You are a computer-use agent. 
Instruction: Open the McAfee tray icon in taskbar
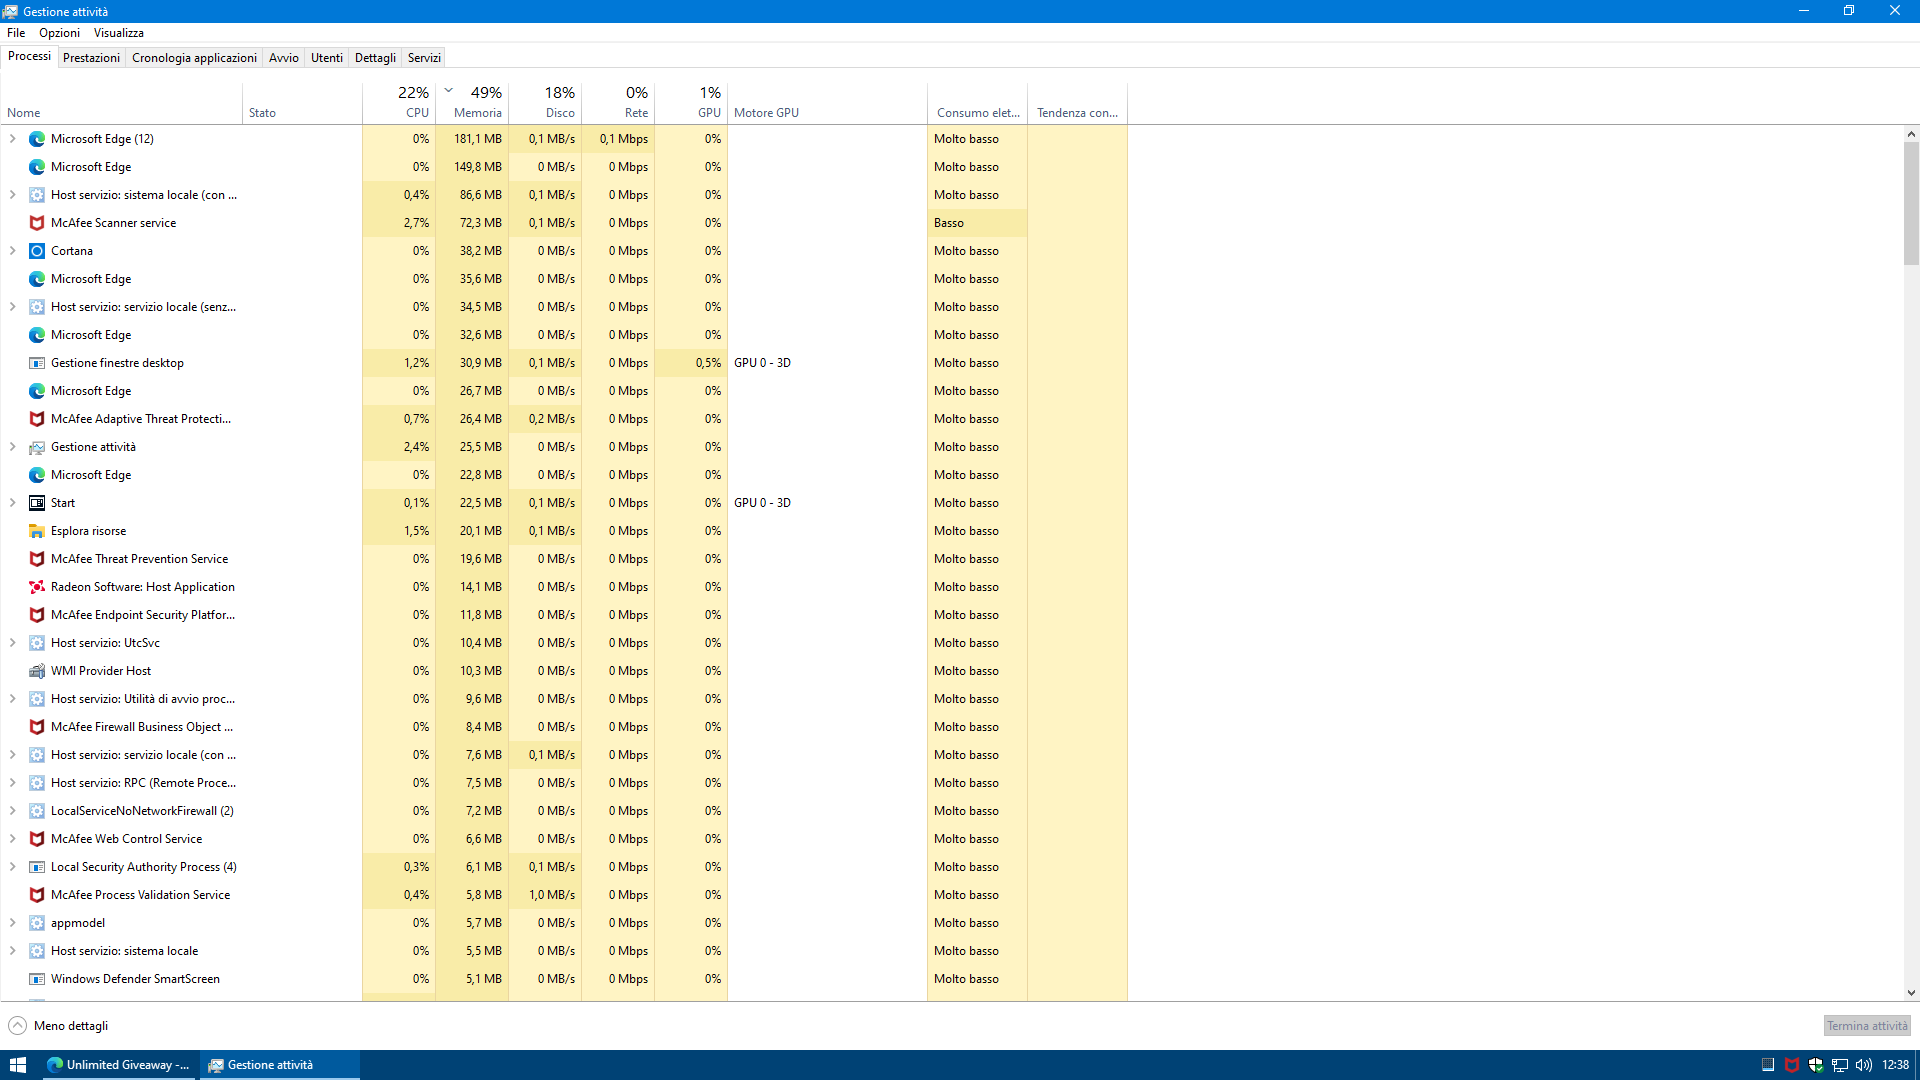tap(1792, 1065)
